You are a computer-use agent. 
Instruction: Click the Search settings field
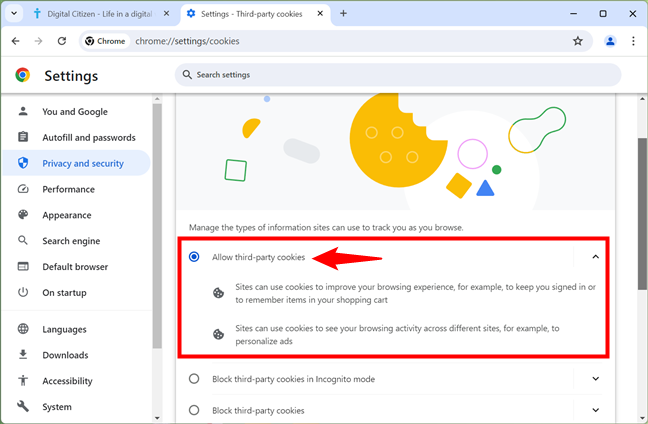397,75
